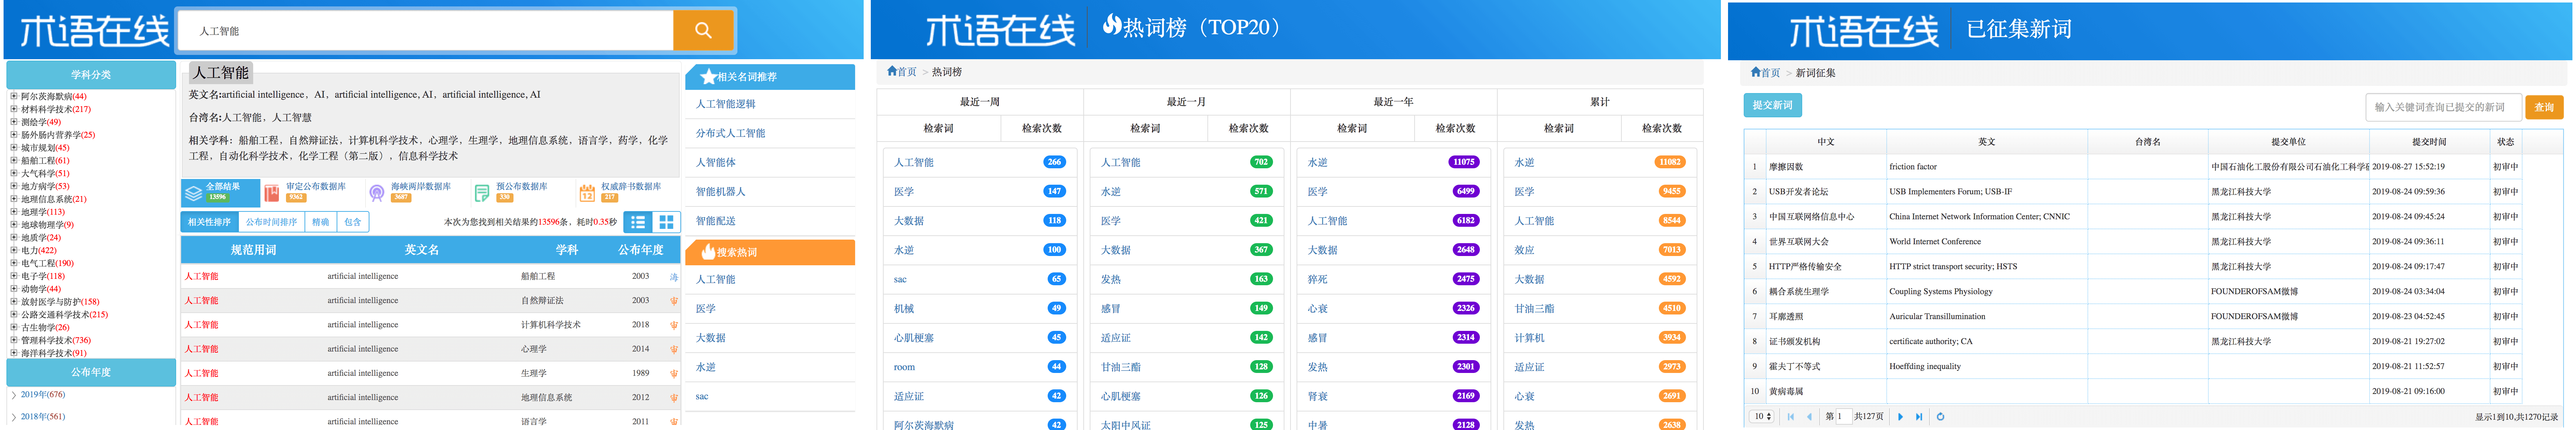Open related term 人工智能逻辑
This screenshot has width=2576, height=430.
tap(726, 104)
